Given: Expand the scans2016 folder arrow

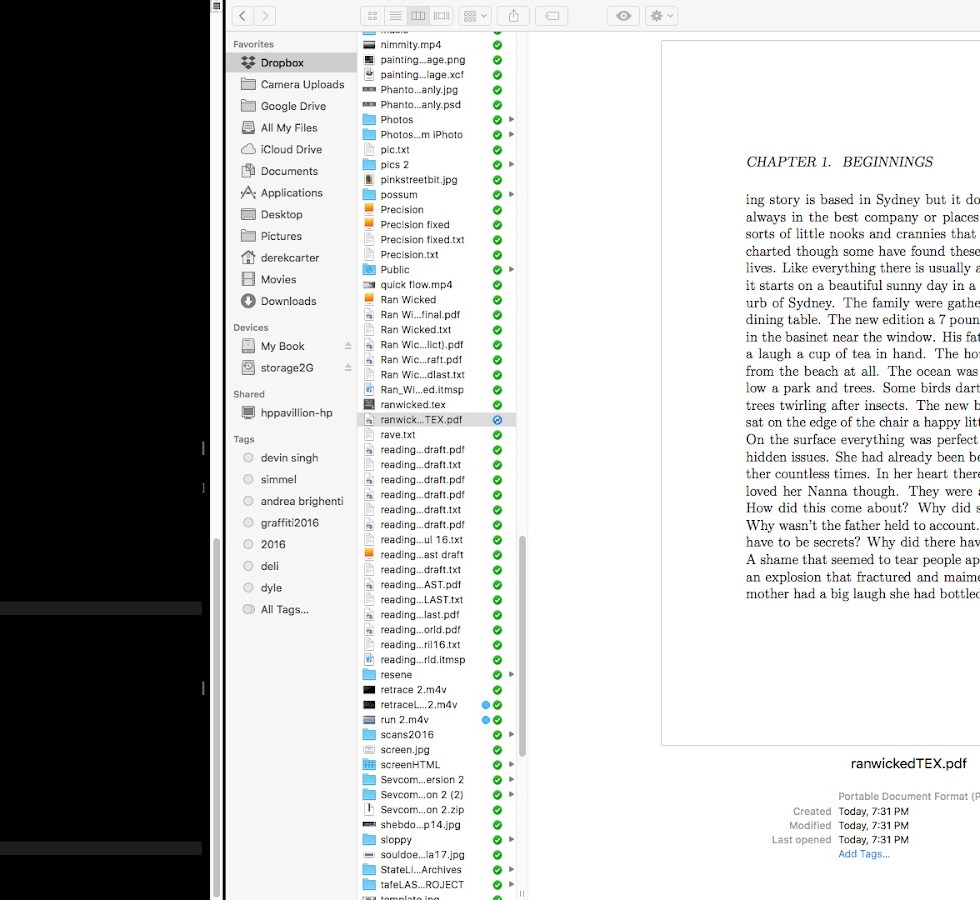Looking at the screenshot, I should pyautogui.click(x=511, y=735).
